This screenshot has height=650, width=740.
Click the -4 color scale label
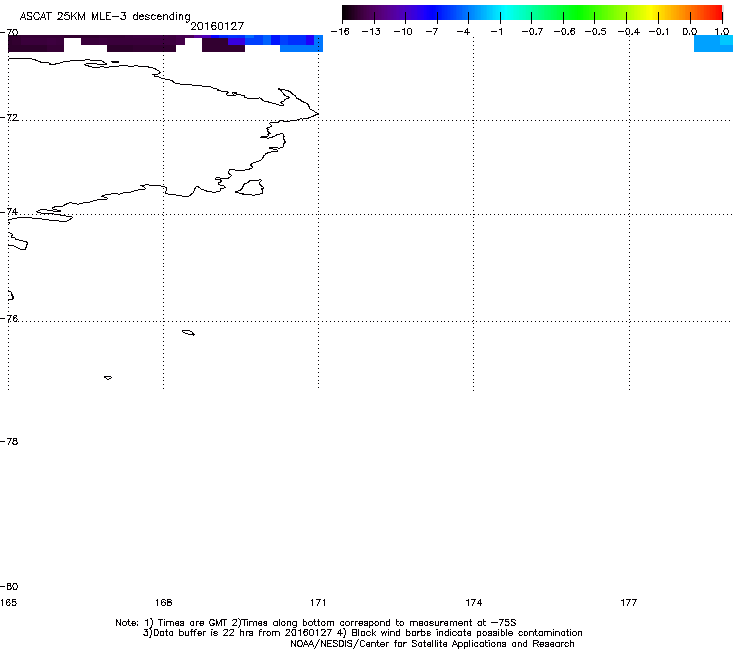pos(463,32)
